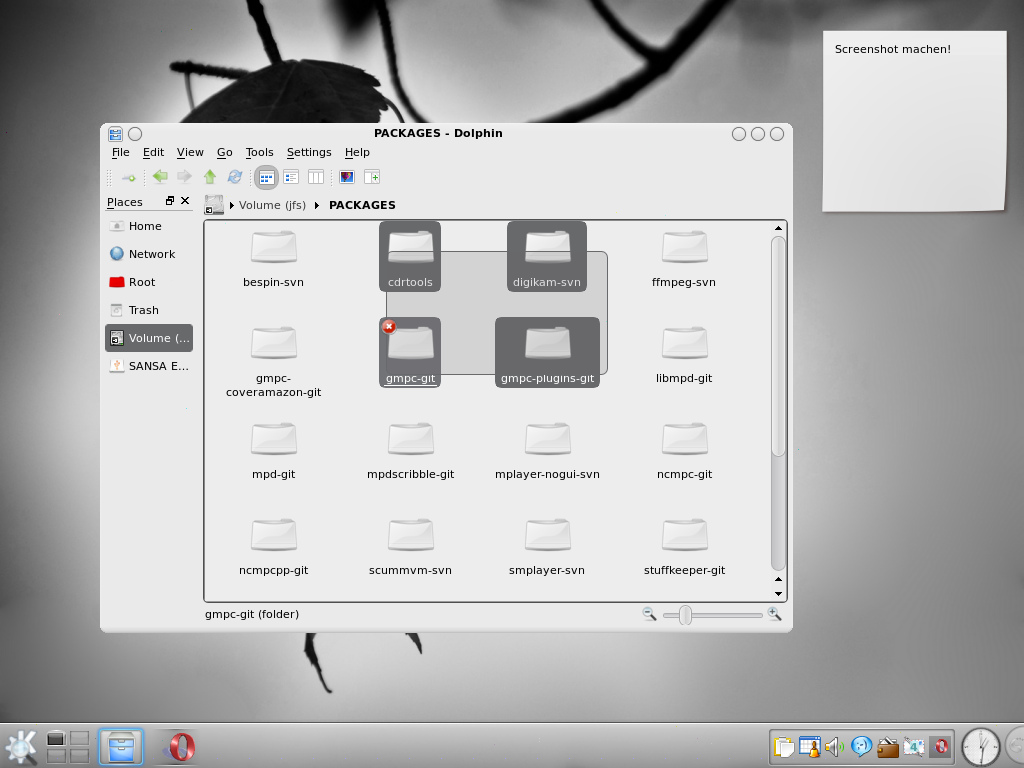Select the ncmpc-git folder

pos(684,451)
